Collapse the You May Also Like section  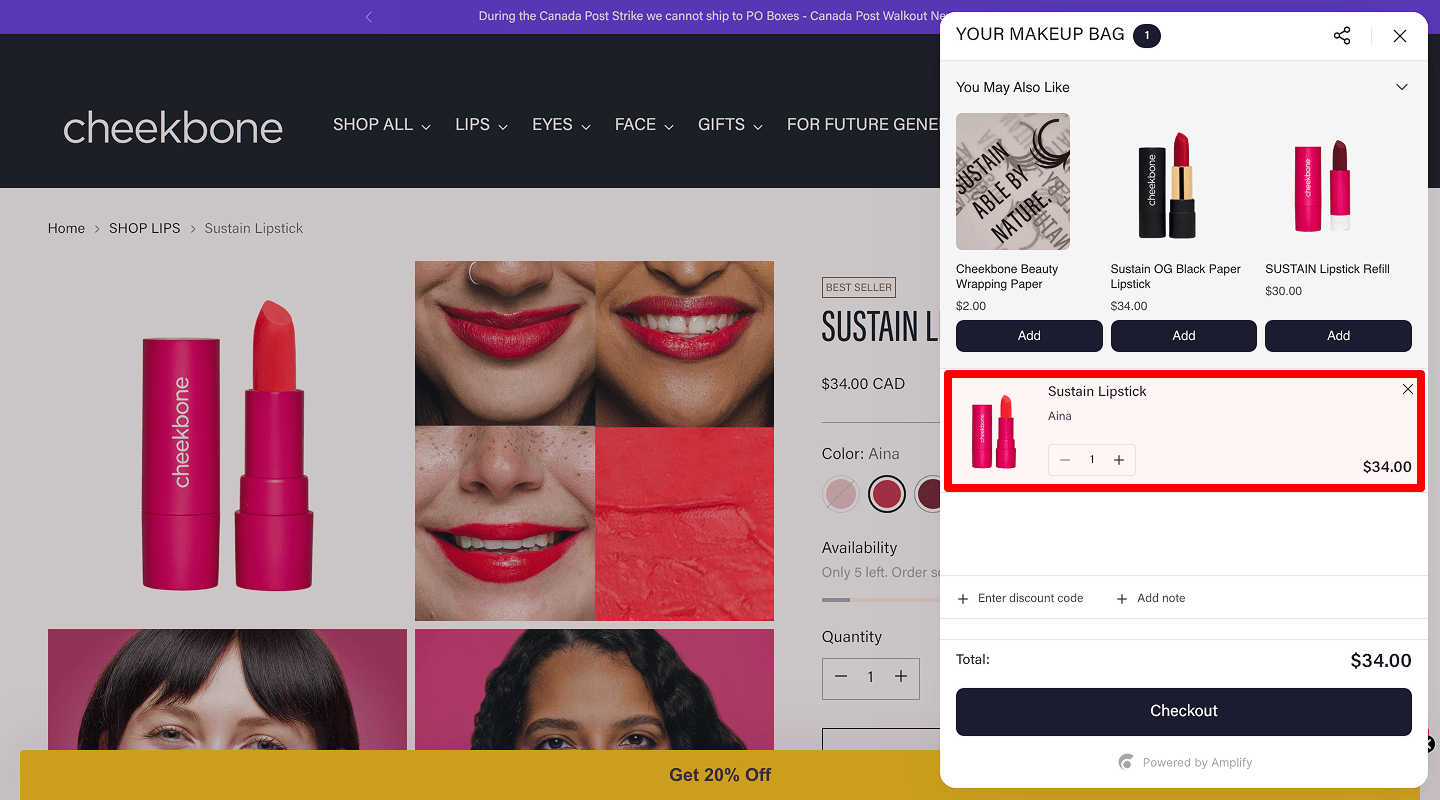(1401, 87)
